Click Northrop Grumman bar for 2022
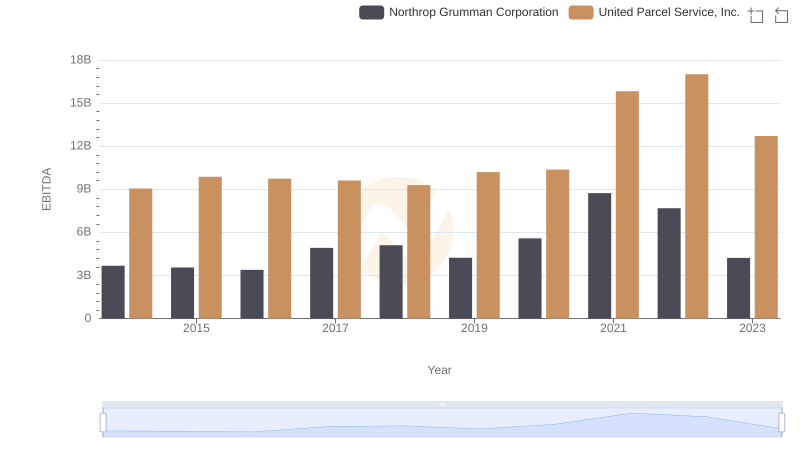This screenshot has height=461, width=800. (669, 263)
